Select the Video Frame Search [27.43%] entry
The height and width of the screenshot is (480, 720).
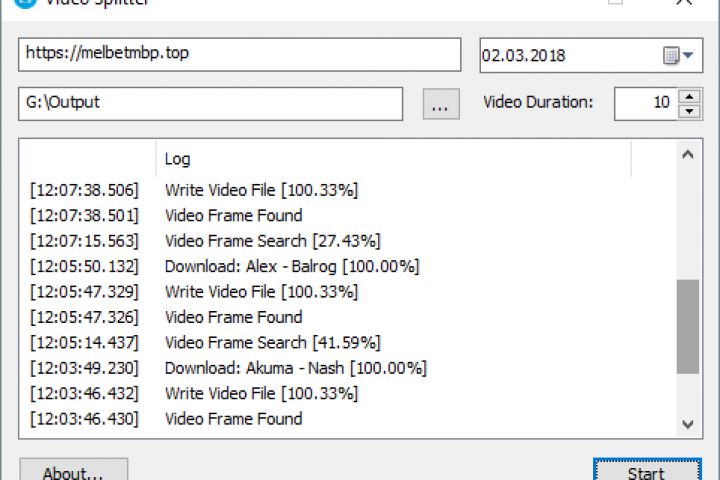coord(272,241)
